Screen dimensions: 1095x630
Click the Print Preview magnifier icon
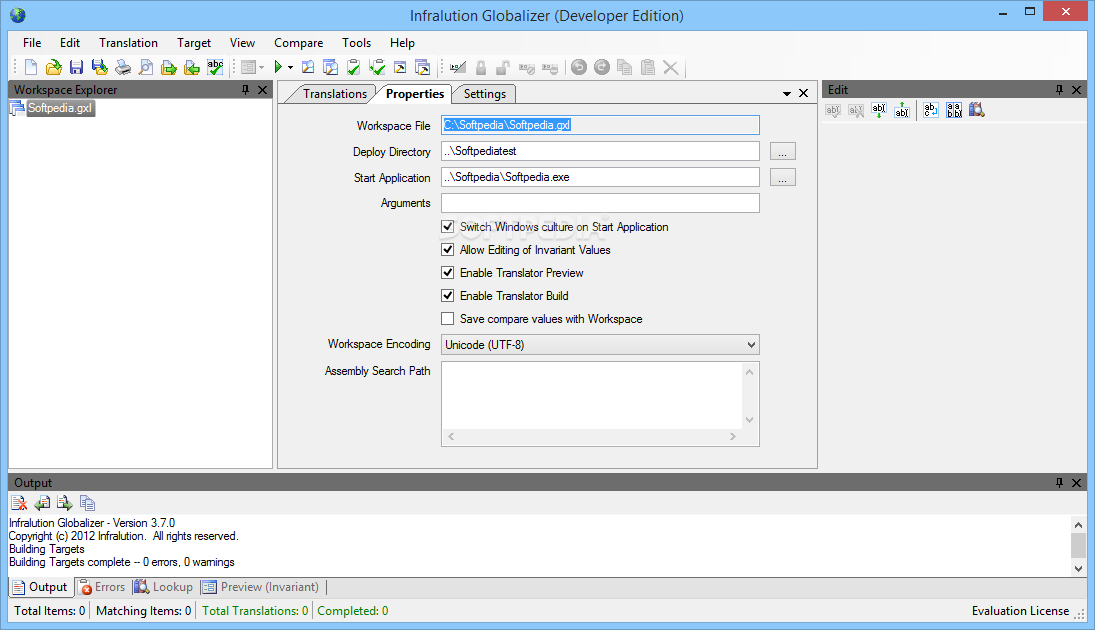146,67
